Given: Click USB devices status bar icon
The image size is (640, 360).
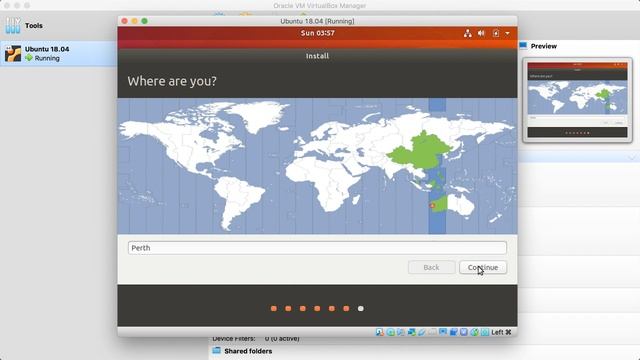Looking at the screenshot, I should [422, 332].
